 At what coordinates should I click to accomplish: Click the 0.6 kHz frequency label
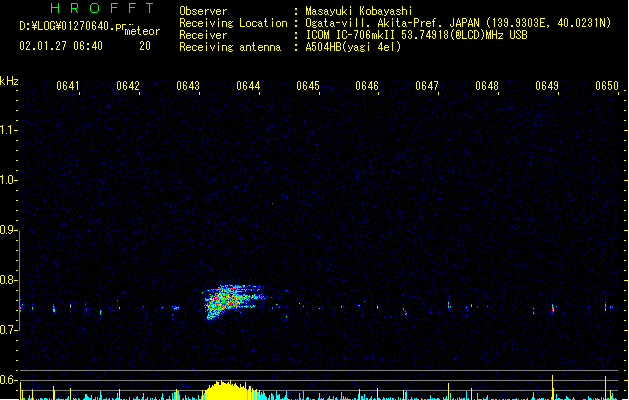point(8,380)
